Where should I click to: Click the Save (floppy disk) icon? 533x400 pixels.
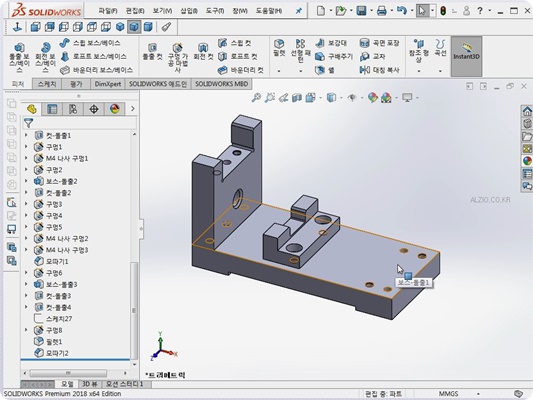point(361,11)
